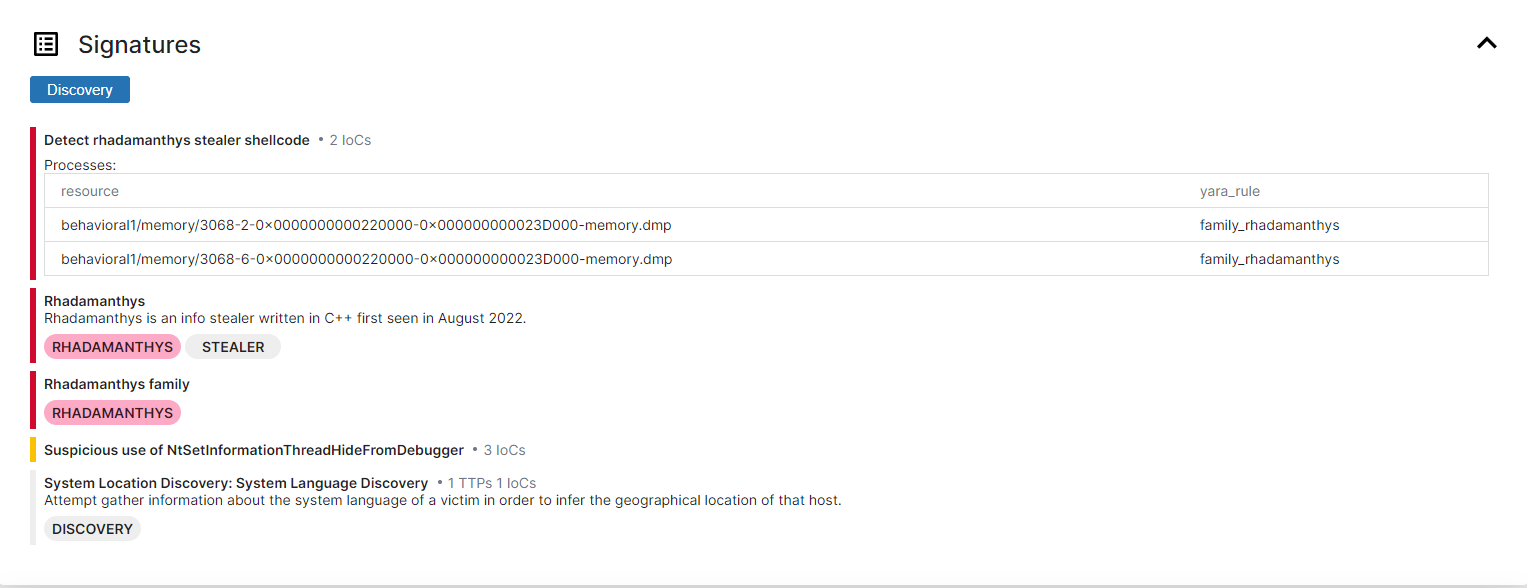The height and width of the screenshot is (588, 1527).
Task: Collapse the Signatures section chevron
Action: tap(1487, 43)
